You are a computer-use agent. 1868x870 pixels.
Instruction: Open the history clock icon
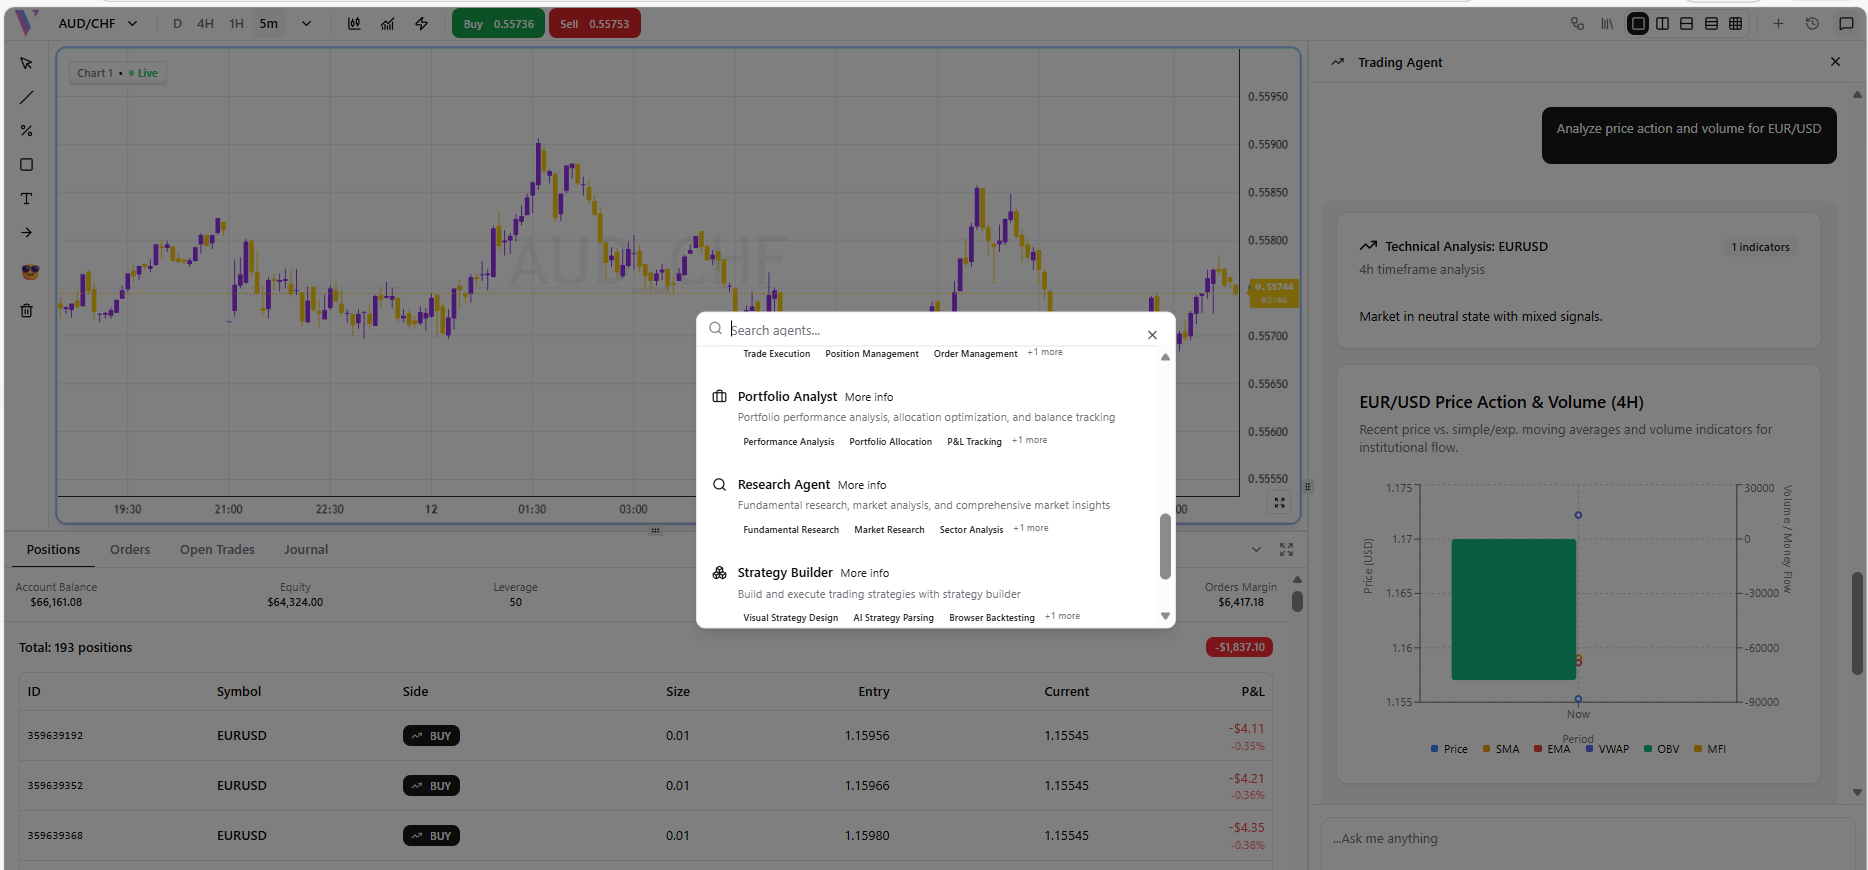1812,24
